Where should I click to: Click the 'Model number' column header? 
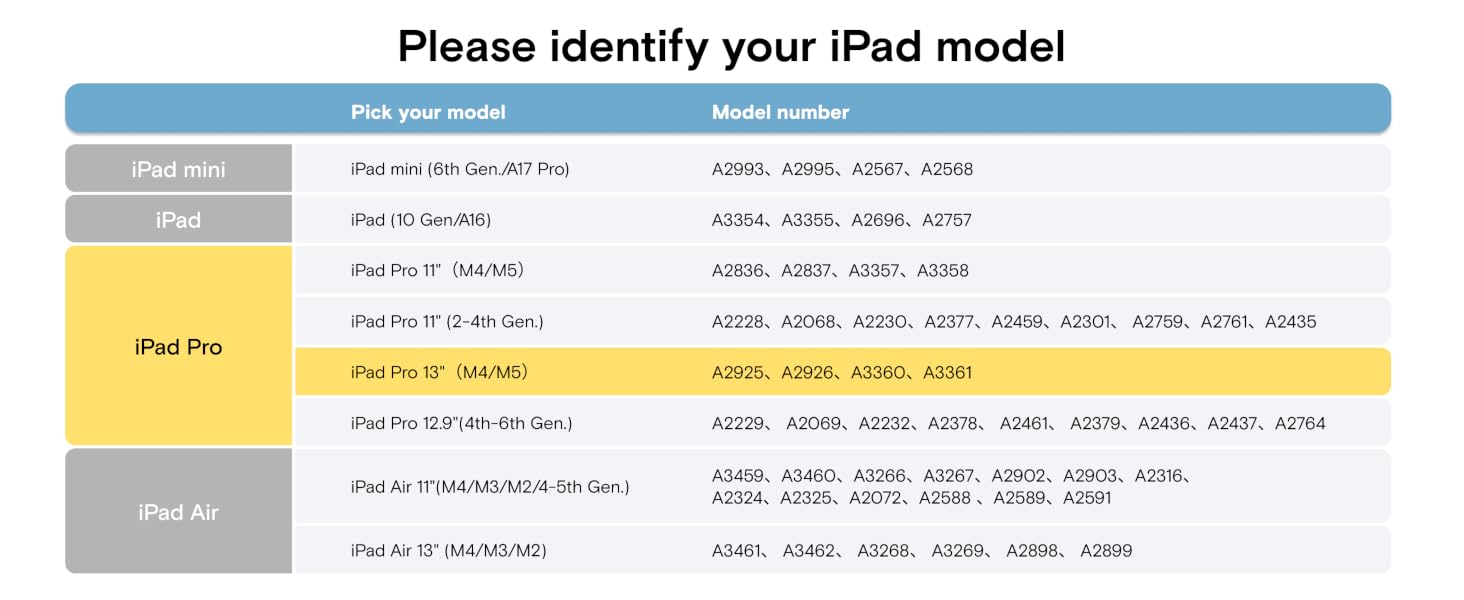coord(780,113)
